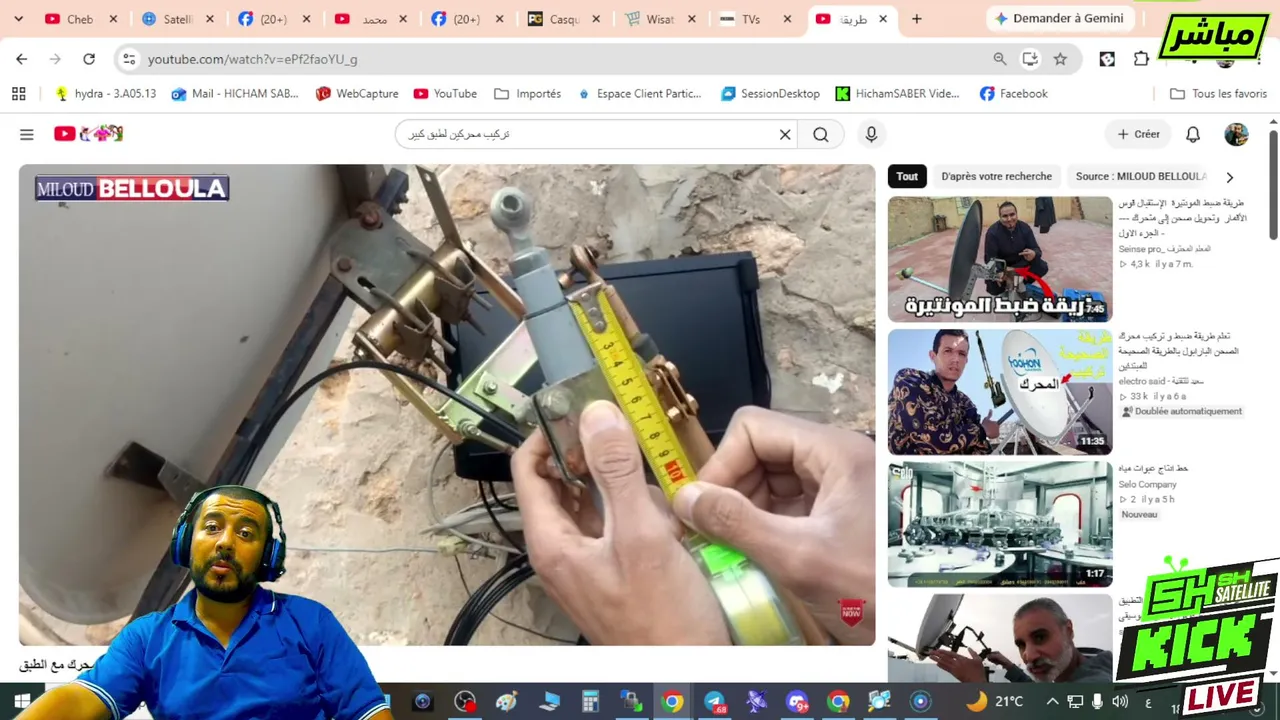The height and width of the screenshot is (720, 1280).
Task: Click the zoom magnifier icon in address bar
Action: pyautogui.click(x=1000, y=59)
